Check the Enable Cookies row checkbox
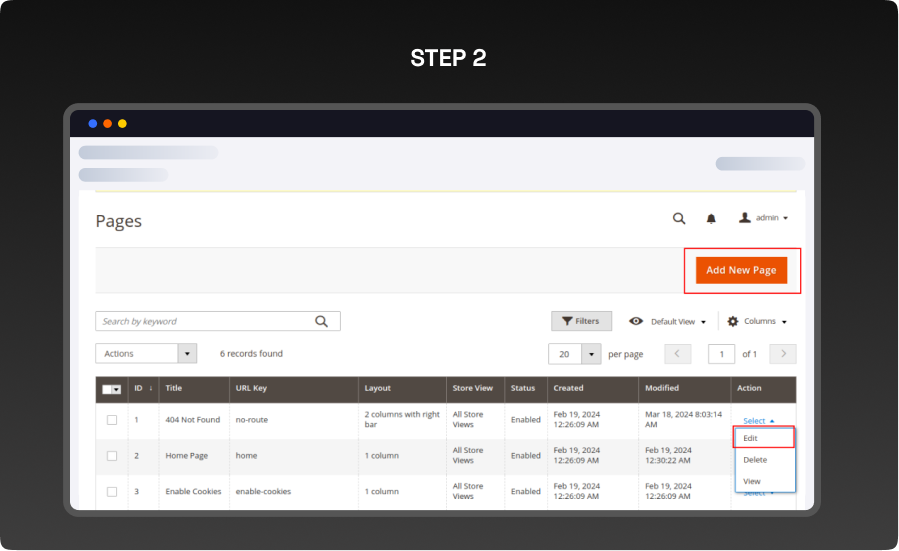899x551 pixels. click(112, 492)
